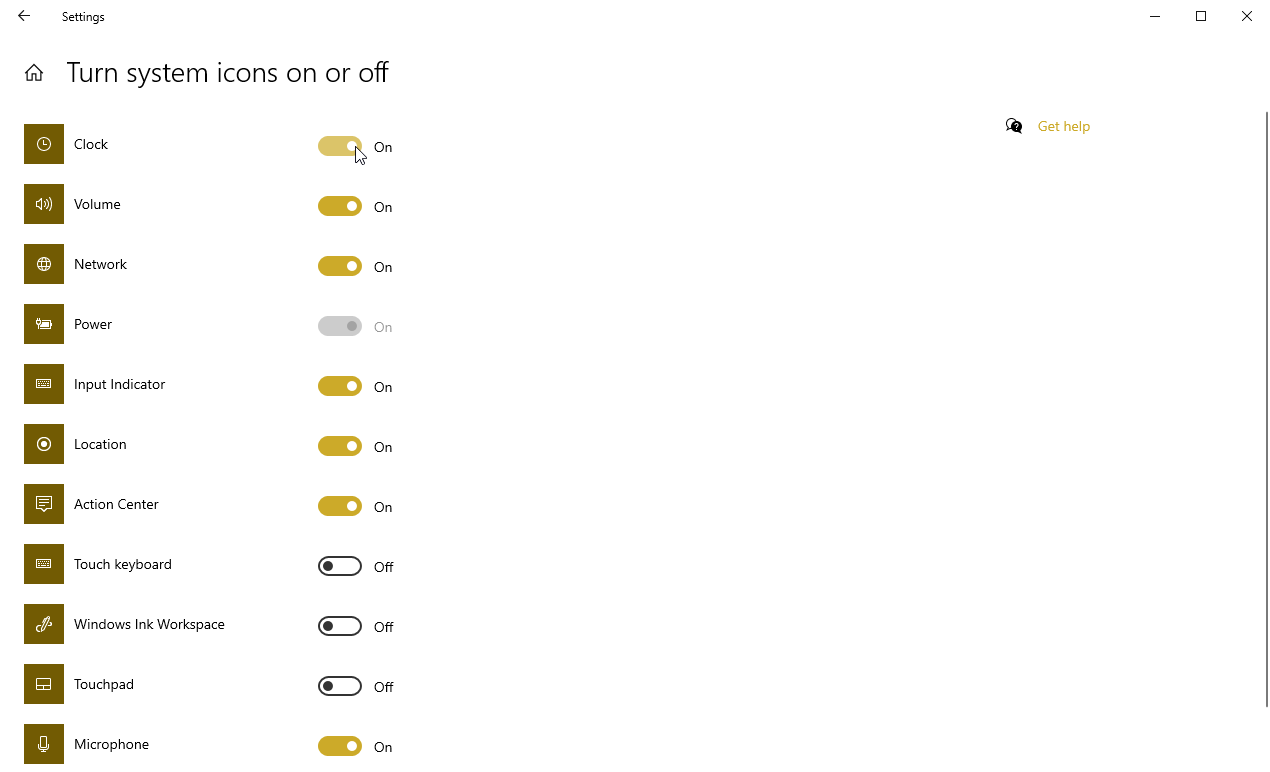Click the Power battery icon tile
This screenshot has height=772, width=1270.
pos(44,324)
